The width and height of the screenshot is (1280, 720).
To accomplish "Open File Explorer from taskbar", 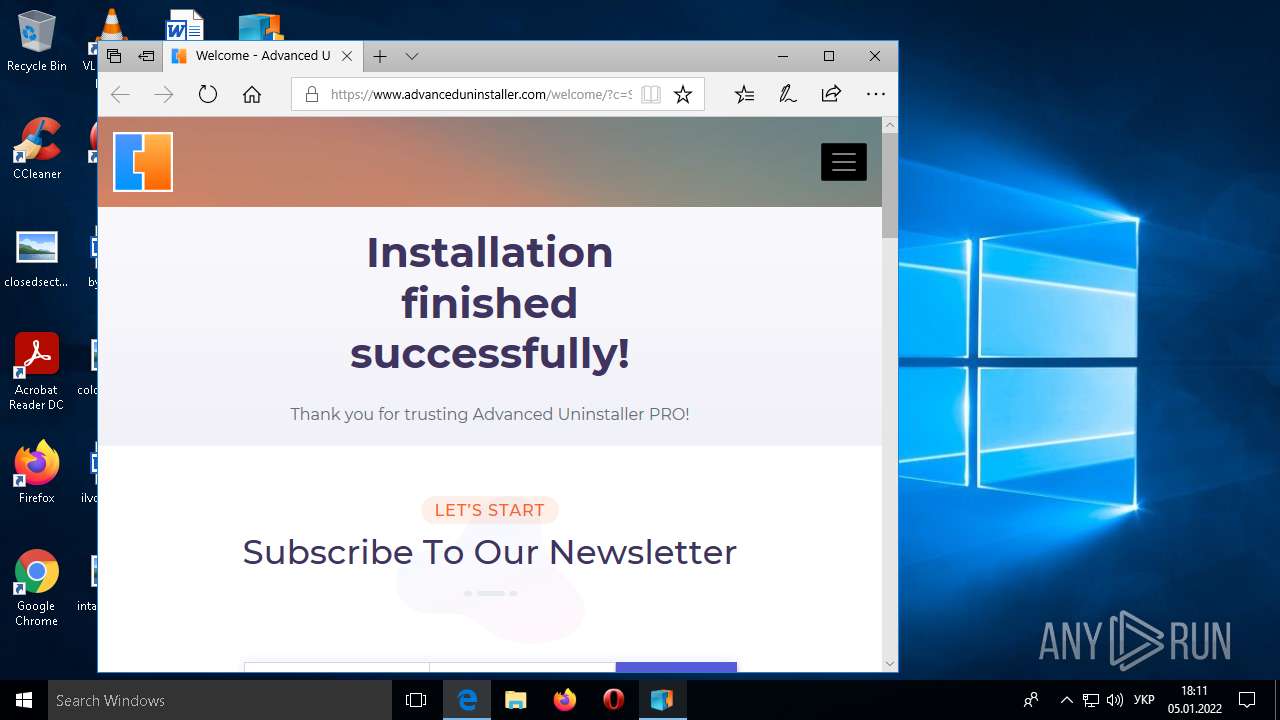I will pos(515,700).
